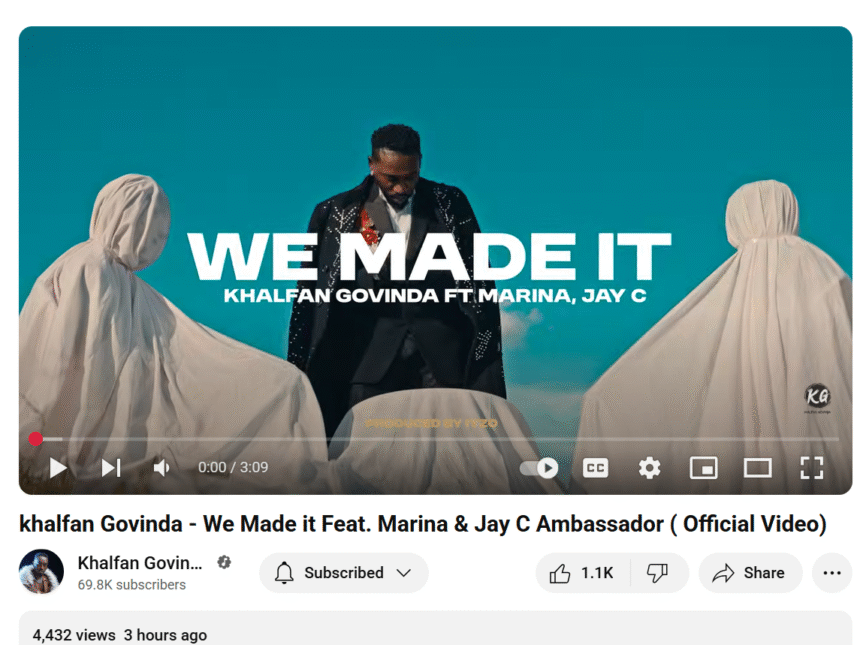Like the video with thumbs up

pyautogui.click(x=582, y=573)
